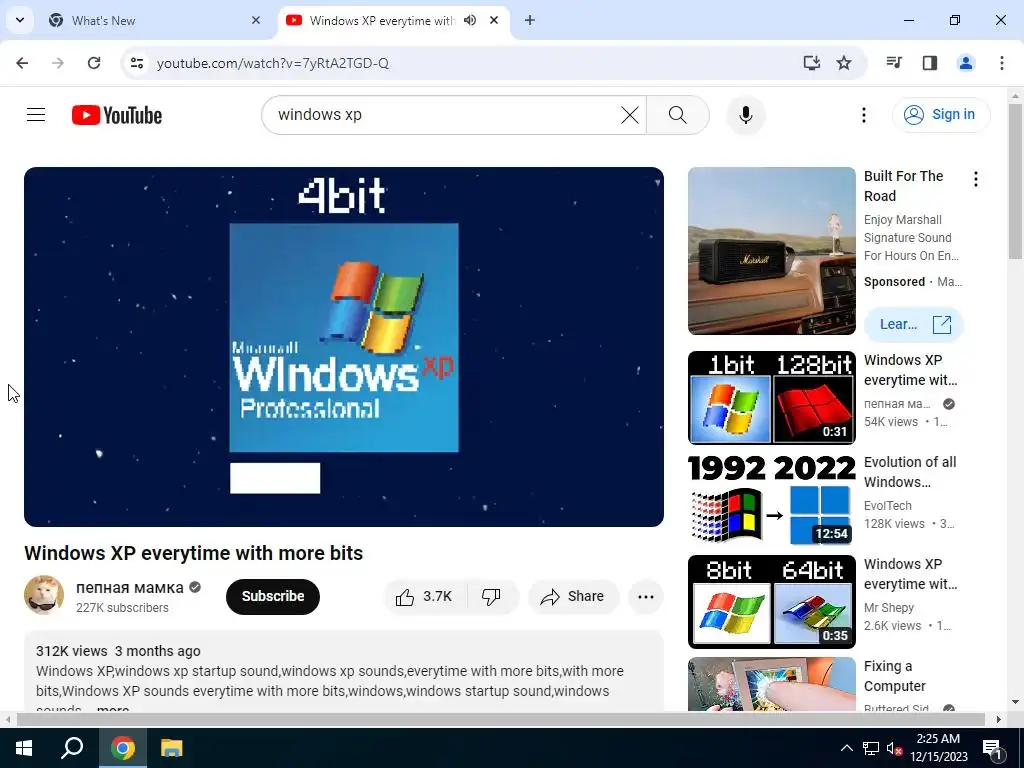Reload the YouTube page
This screenshot has width=1024, height=768.
tap(94, 63)
